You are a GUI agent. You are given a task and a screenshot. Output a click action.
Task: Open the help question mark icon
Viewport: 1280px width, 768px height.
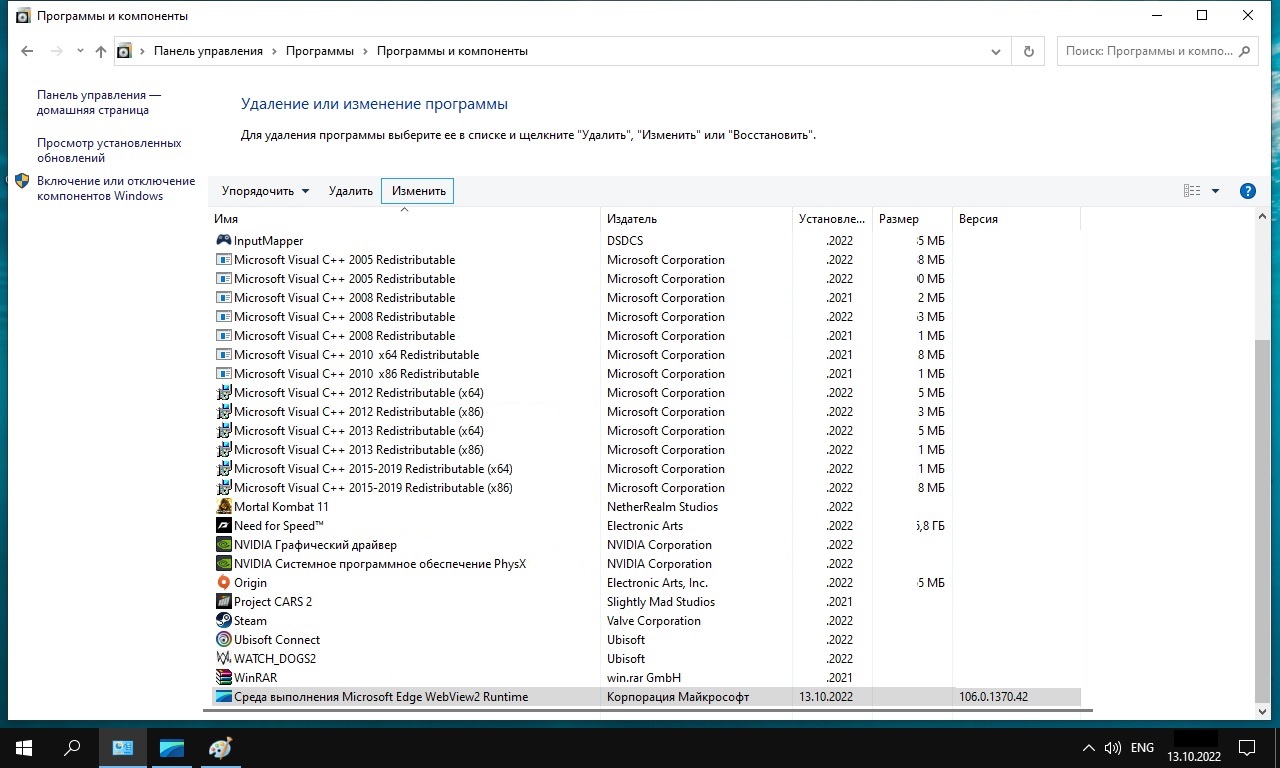tap(1247, 191)
